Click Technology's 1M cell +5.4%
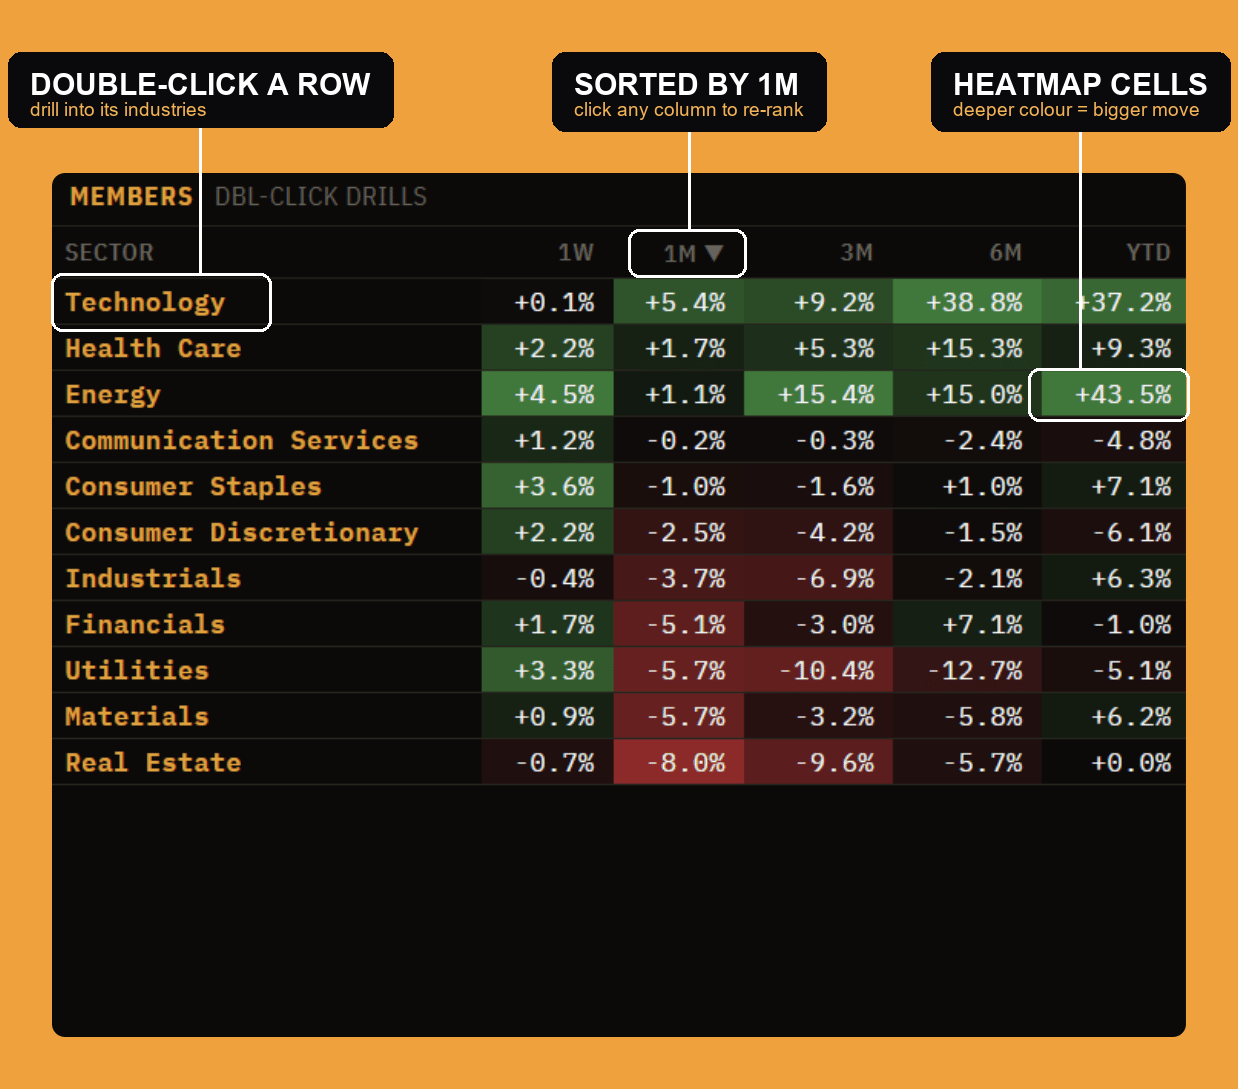 (679, 302)
